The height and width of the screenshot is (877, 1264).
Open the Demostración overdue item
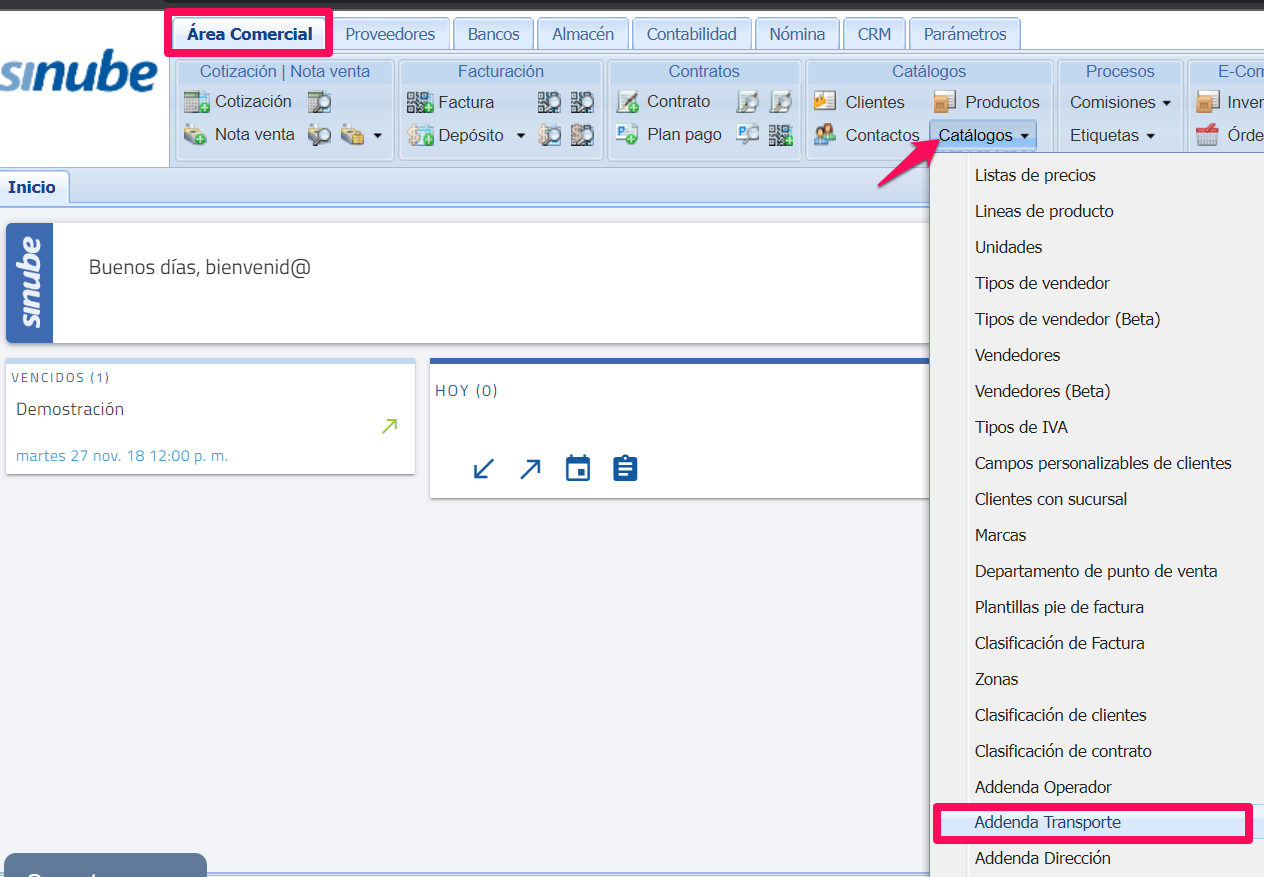tap(70, 409)
